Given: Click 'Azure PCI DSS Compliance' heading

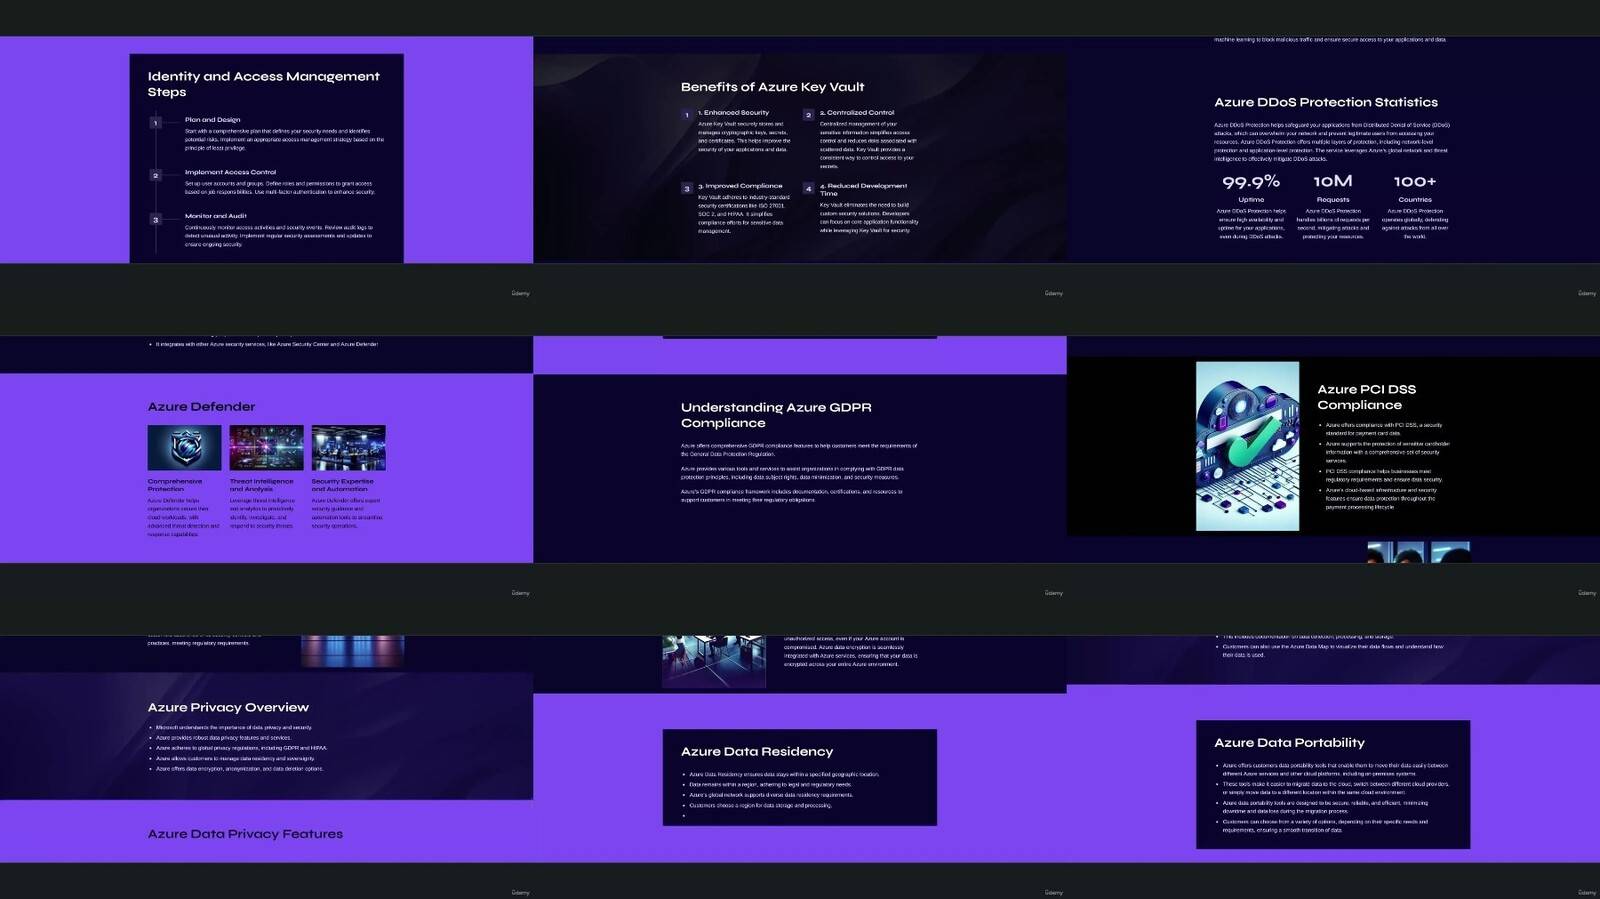Looking at the screenshot, I should coord(1366,397).
